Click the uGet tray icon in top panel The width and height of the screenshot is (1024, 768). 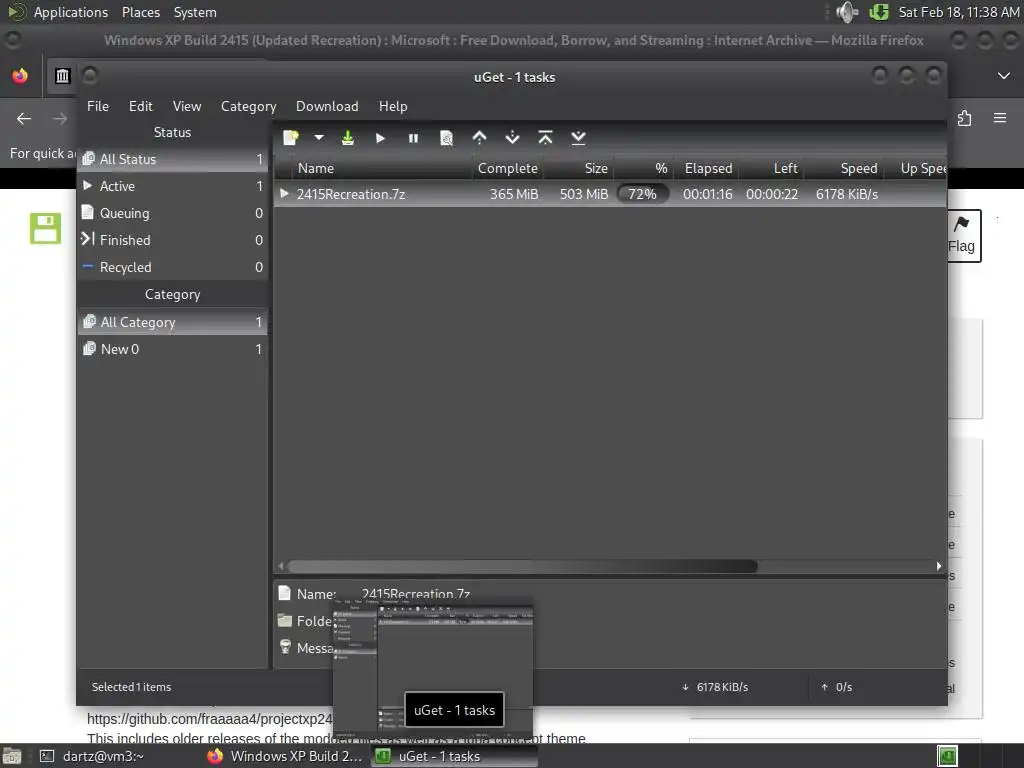(x=879, y=12)
